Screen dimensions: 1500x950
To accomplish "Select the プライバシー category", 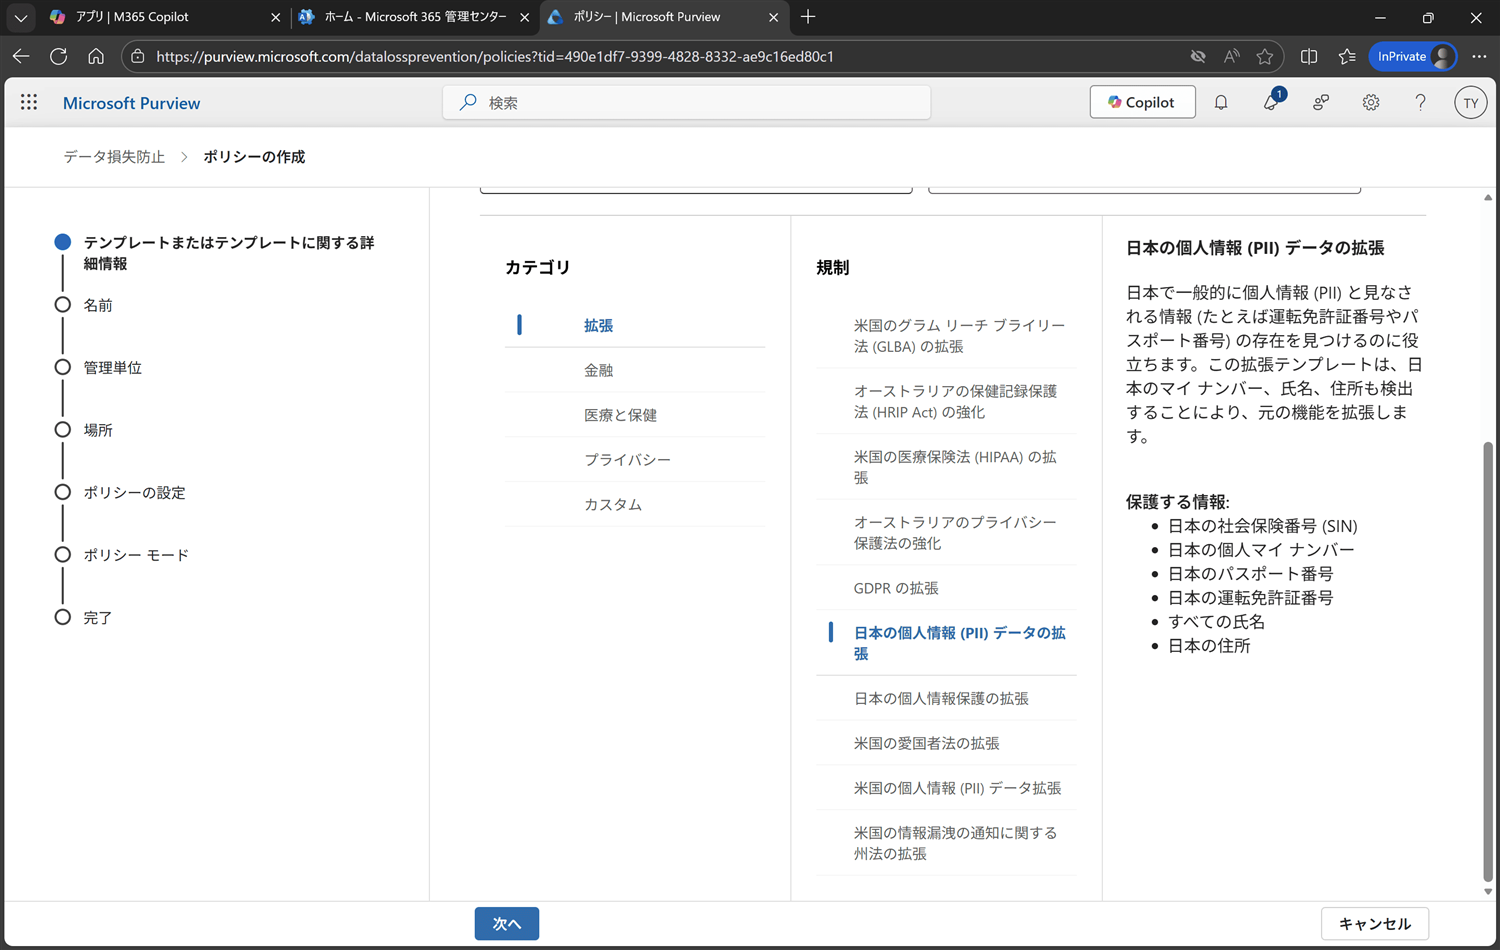I will tap(635, 460).
